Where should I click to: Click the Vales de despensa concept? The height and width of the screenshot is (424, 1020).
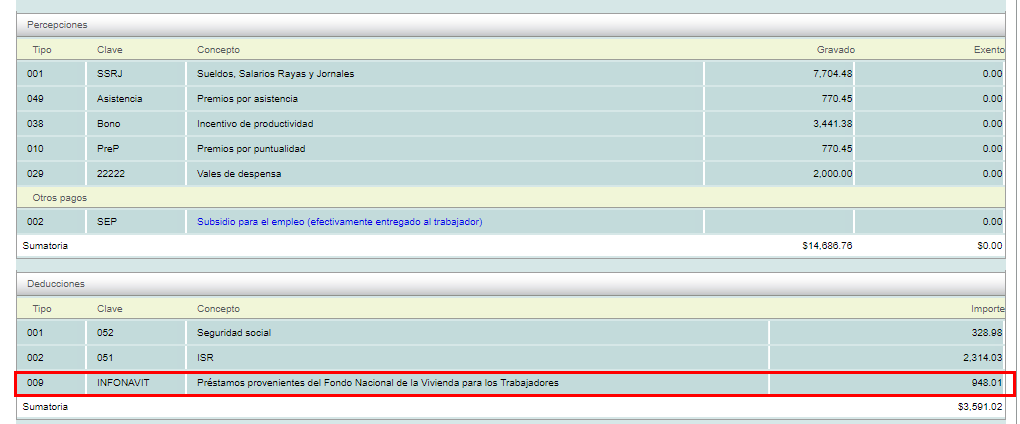[x=239, y=173]
